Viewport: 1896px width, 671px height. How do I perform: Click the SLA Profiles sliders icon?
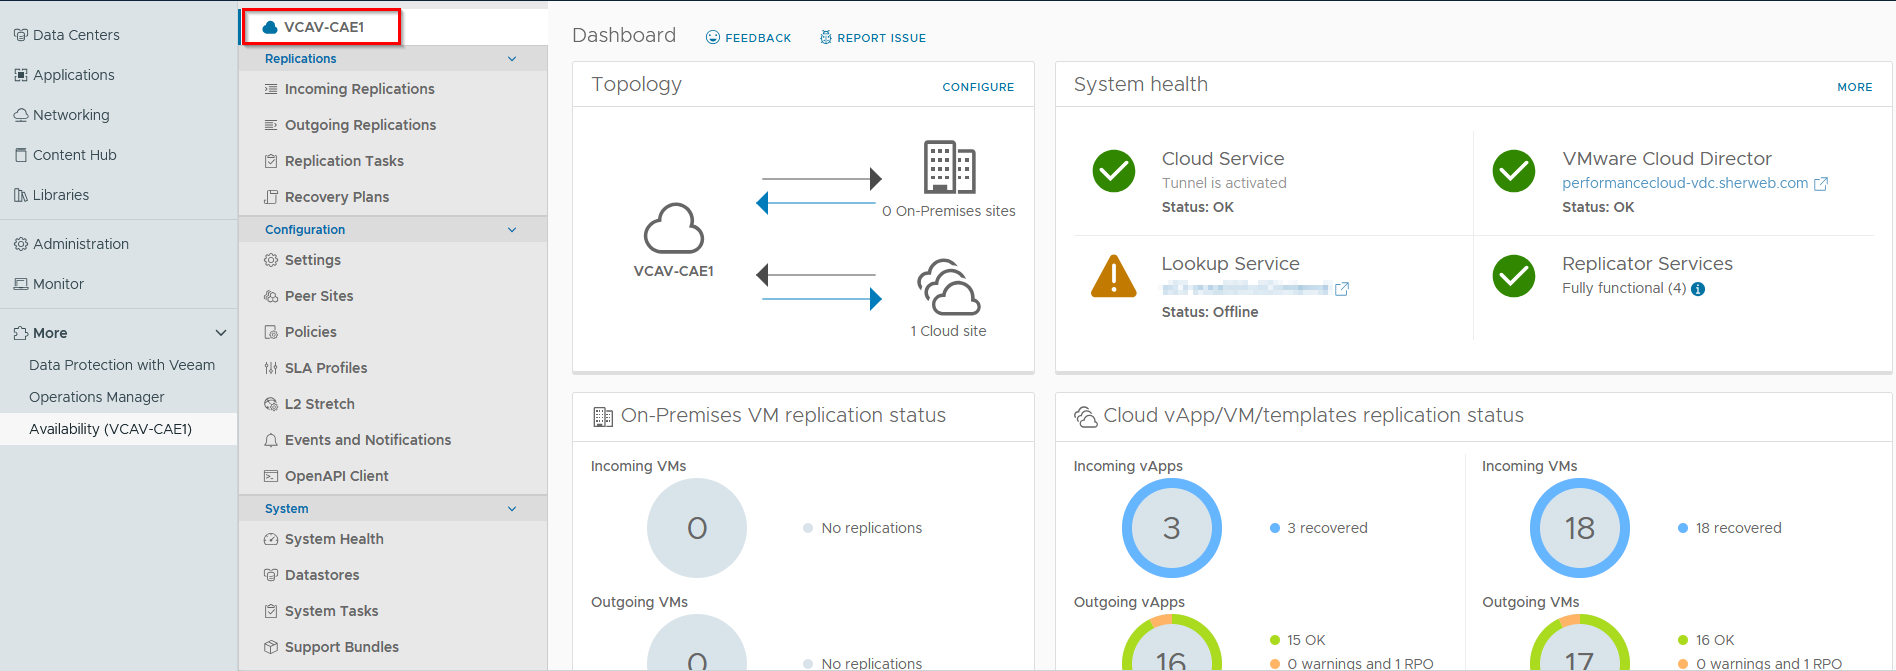(x=271, y=368)
